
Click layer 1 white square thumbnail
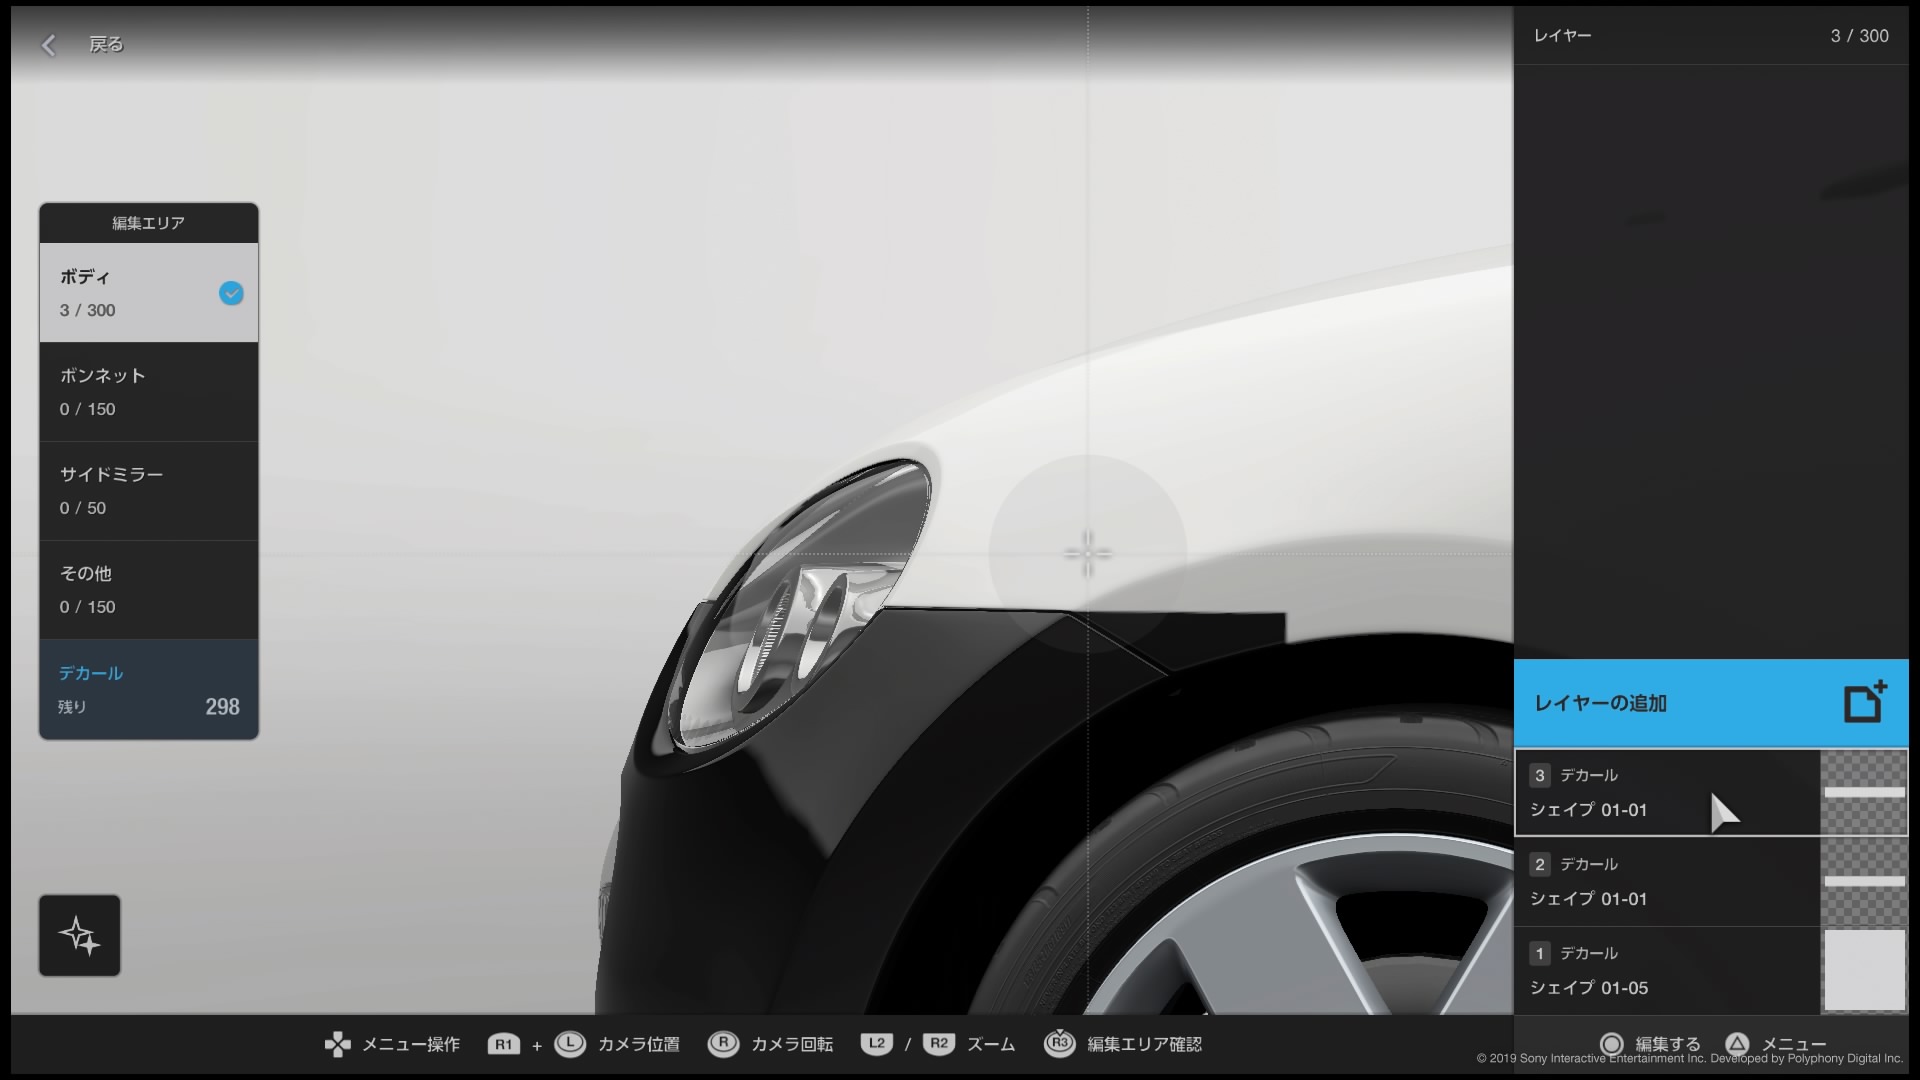pos(1864,970)
